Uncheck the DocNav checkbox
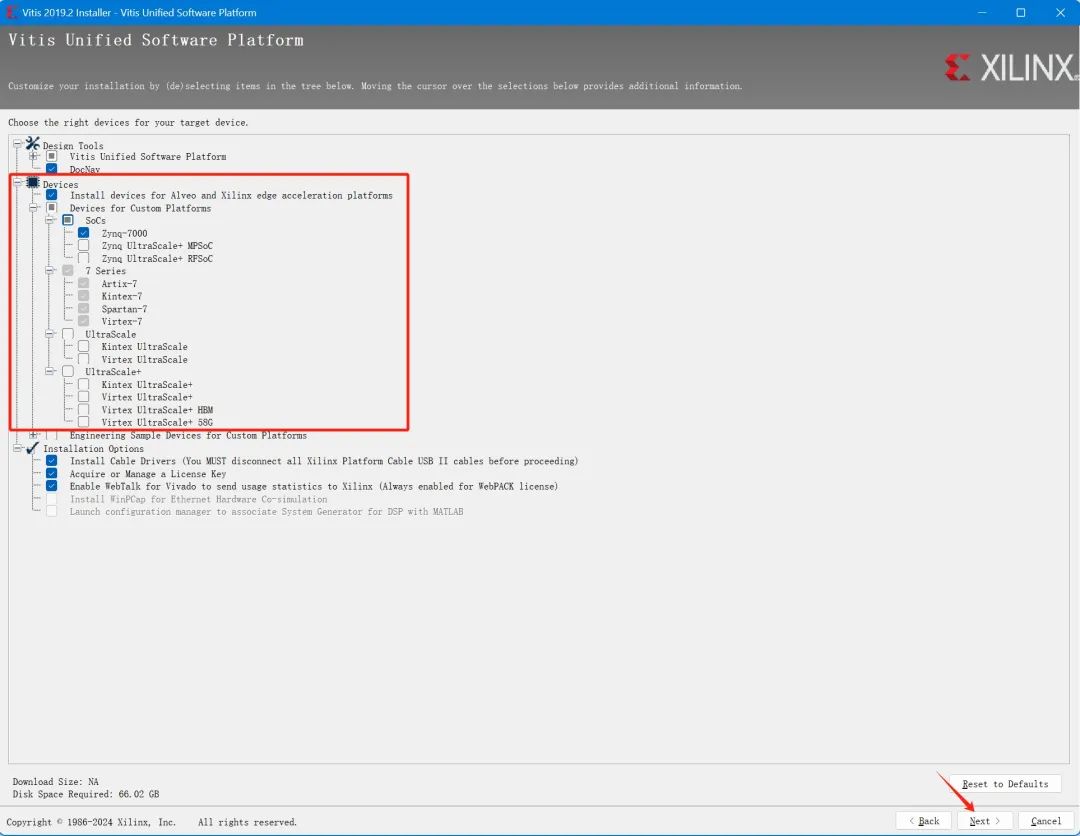1080x836 pixels. pos(52,169)
